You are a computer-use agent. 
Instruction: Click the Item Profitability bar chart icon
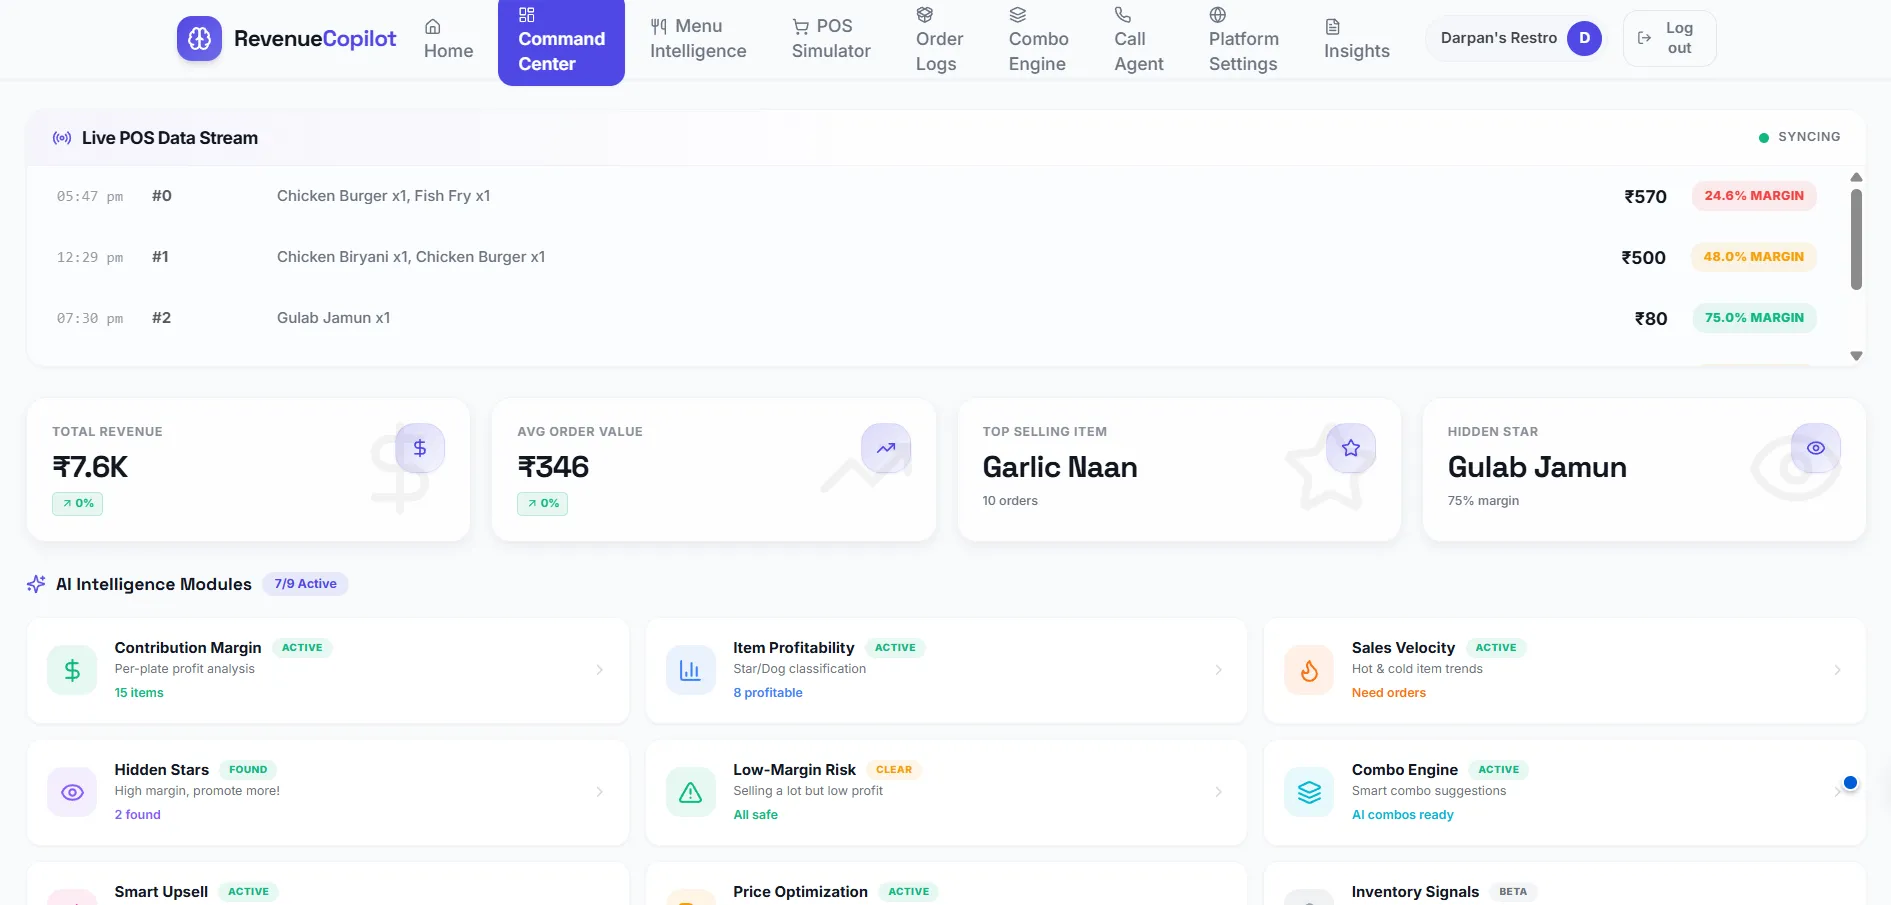click(x=690, y=670)
